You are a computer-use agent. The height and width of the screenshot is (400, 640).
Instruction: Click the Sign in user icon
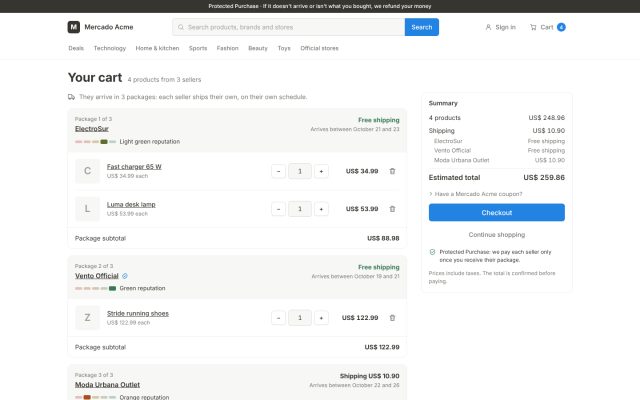488,27
